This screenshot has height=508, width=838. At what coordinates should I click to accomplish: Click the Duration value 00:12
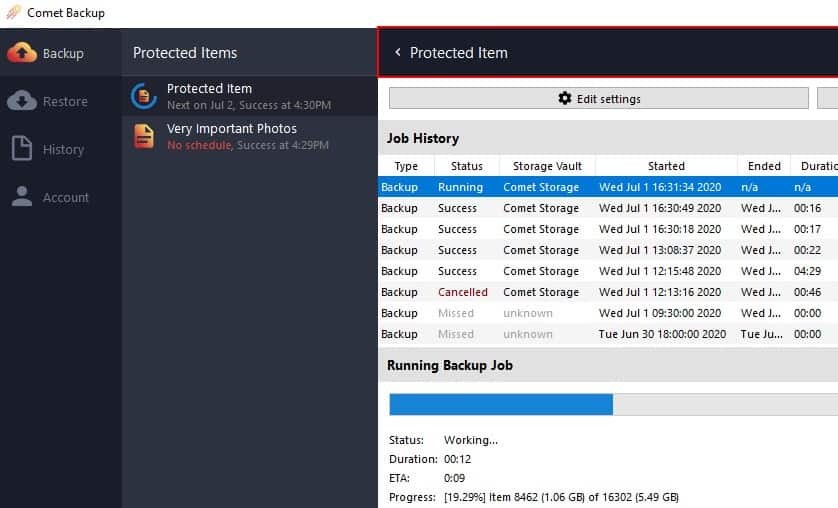tap(457, 459)
